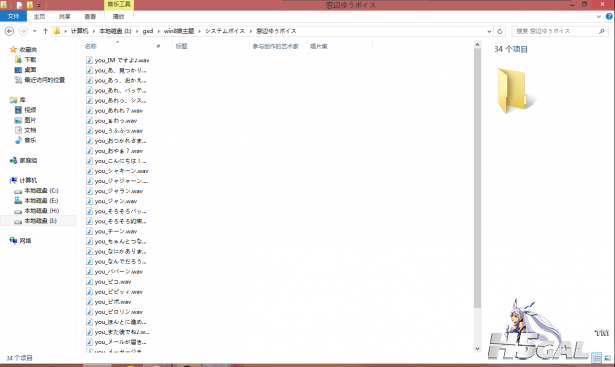Open the 查看 ribbon tab

(x=90, y=16)
